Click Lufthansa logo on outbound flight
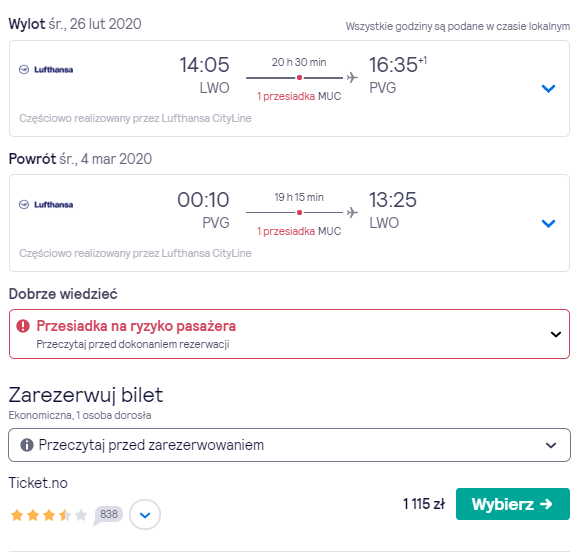The height and width of the screenshot is (554, 580). 46,70
